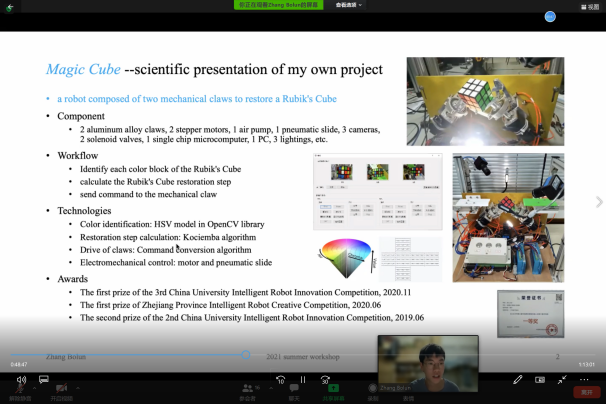Image resolution: width=606 pixels, height=404 pixels.
Task: Click the playback progress bar handle
Action: coord(246,354)
